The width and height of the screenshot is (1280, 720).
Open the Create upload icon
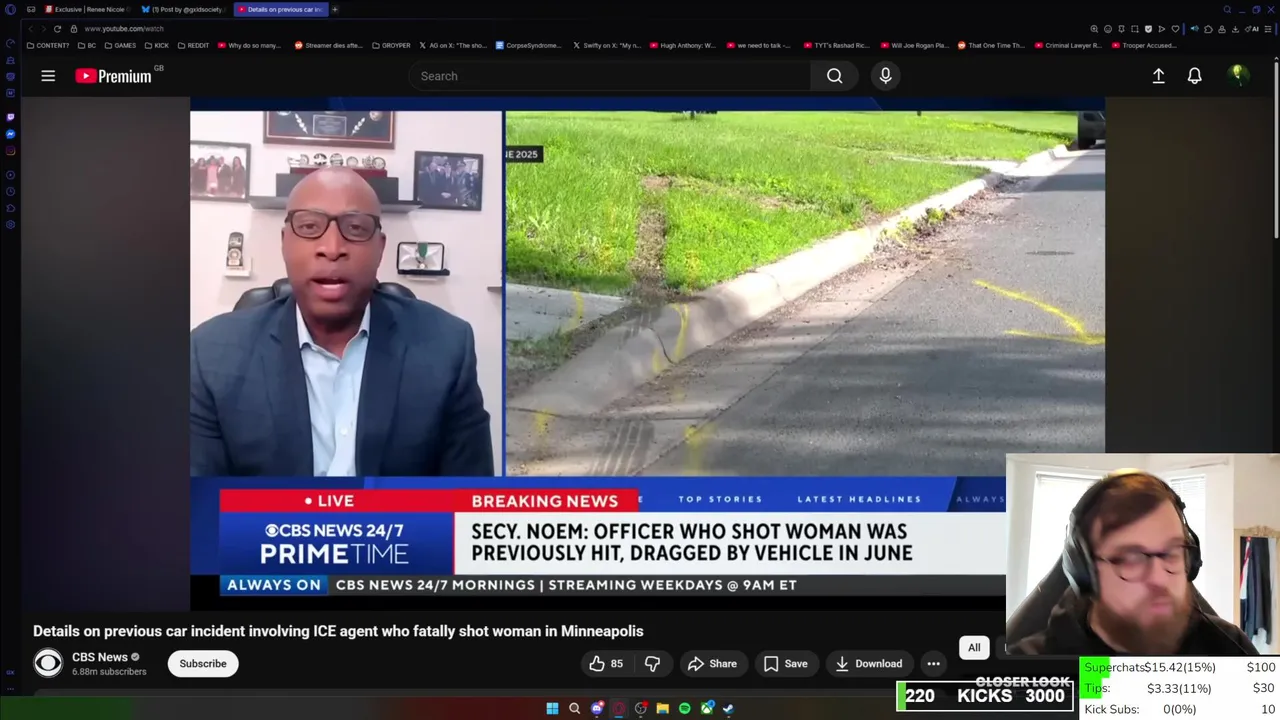(1158, 76)
